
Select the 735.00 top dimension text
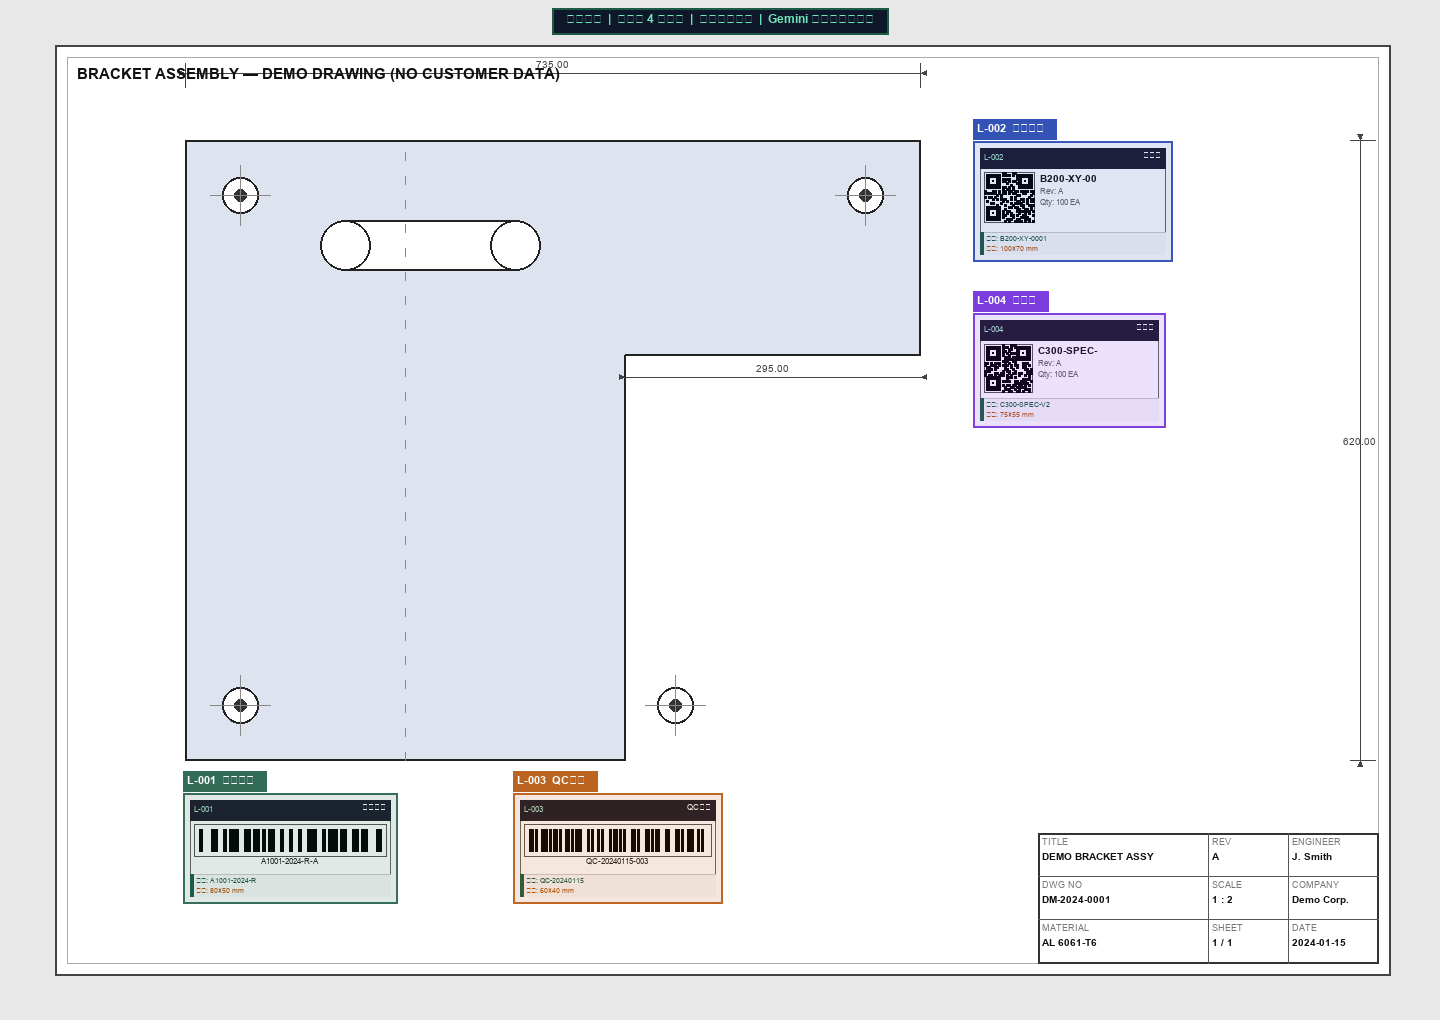coord(552,65)
